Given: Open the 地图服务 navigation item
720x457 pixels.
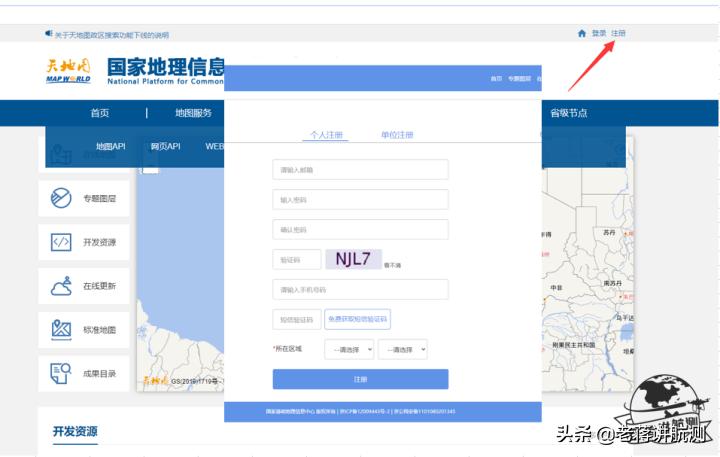Looking at the screenshot, I should coord(193,113).
